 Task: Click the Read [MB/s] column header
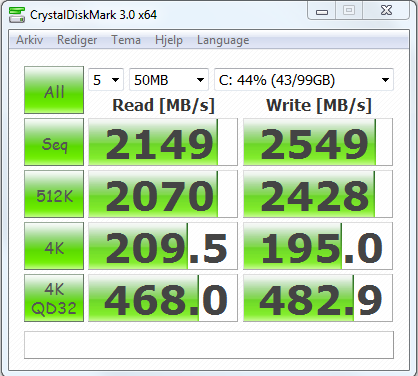tap(163, 105)
